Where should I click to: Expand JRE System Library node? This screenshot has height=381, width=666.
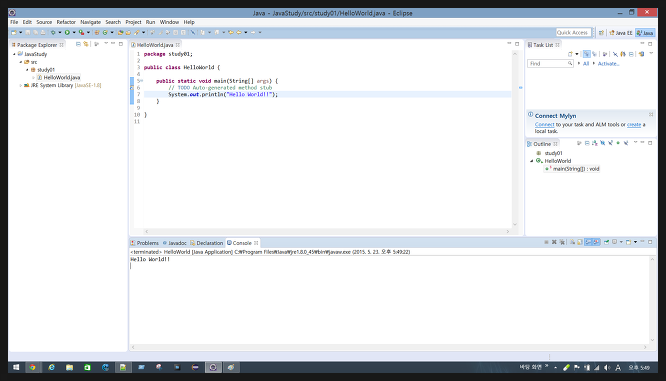pos(21,85)
